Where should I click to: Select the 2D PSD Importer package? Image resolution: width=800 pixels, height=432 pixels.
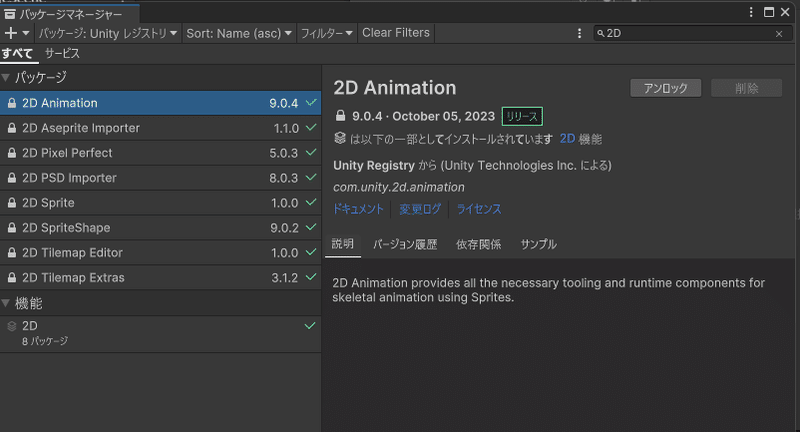coord(160,178)
